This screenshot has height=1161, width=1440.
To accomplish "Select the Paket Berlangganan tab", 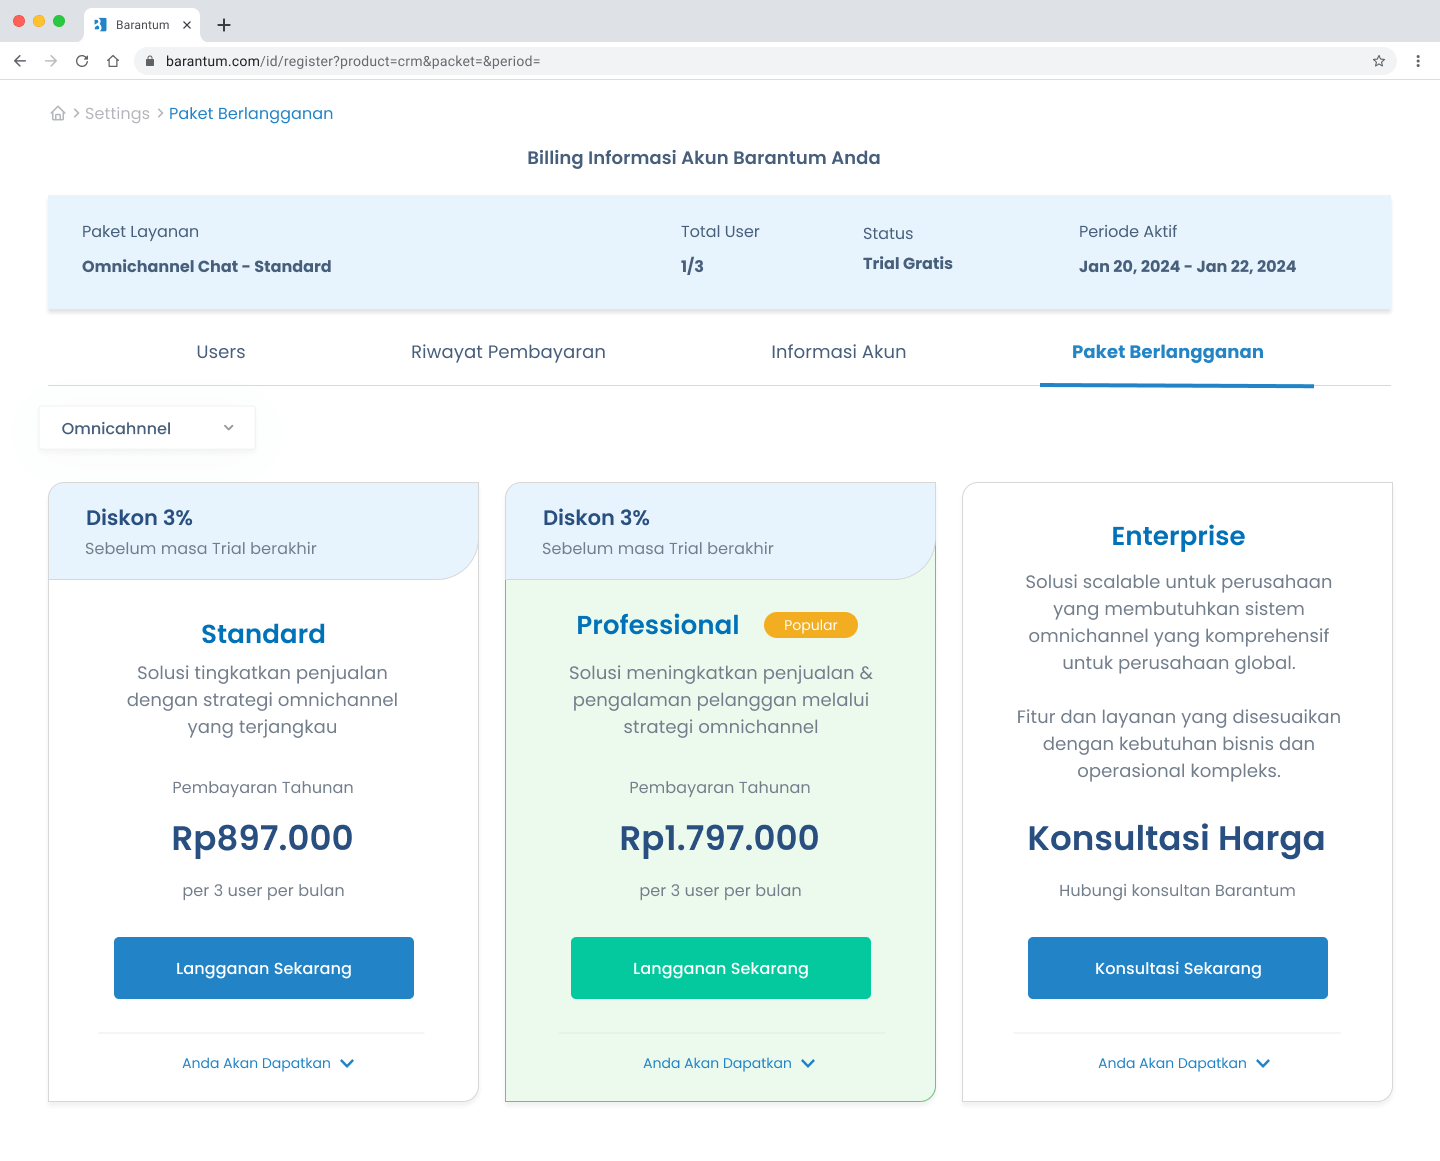I will 1168,352.
